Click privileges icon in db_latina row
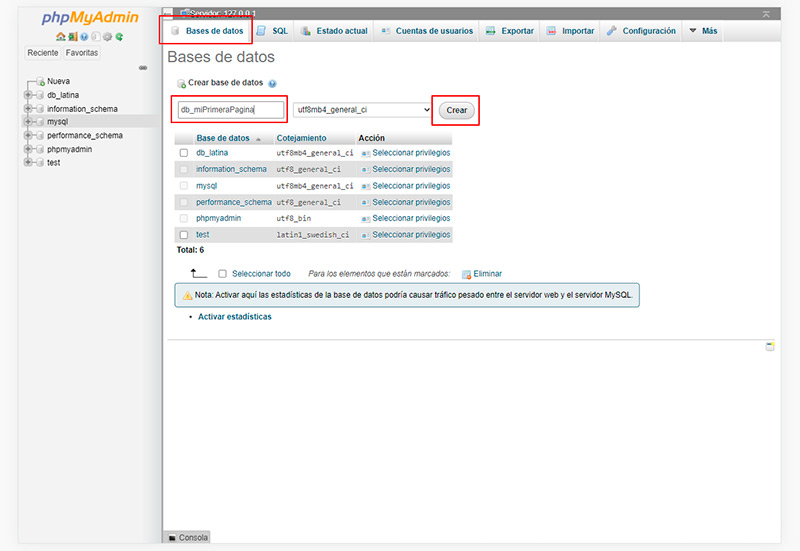Screen dimensions: 800x551 pos(365,153)
